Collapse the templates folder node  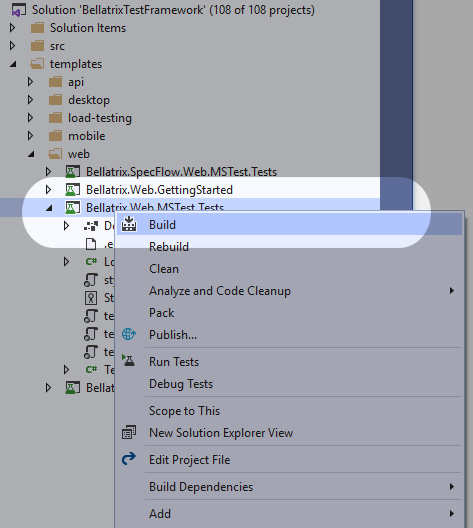pyautogui.click(x=13, y=64)
